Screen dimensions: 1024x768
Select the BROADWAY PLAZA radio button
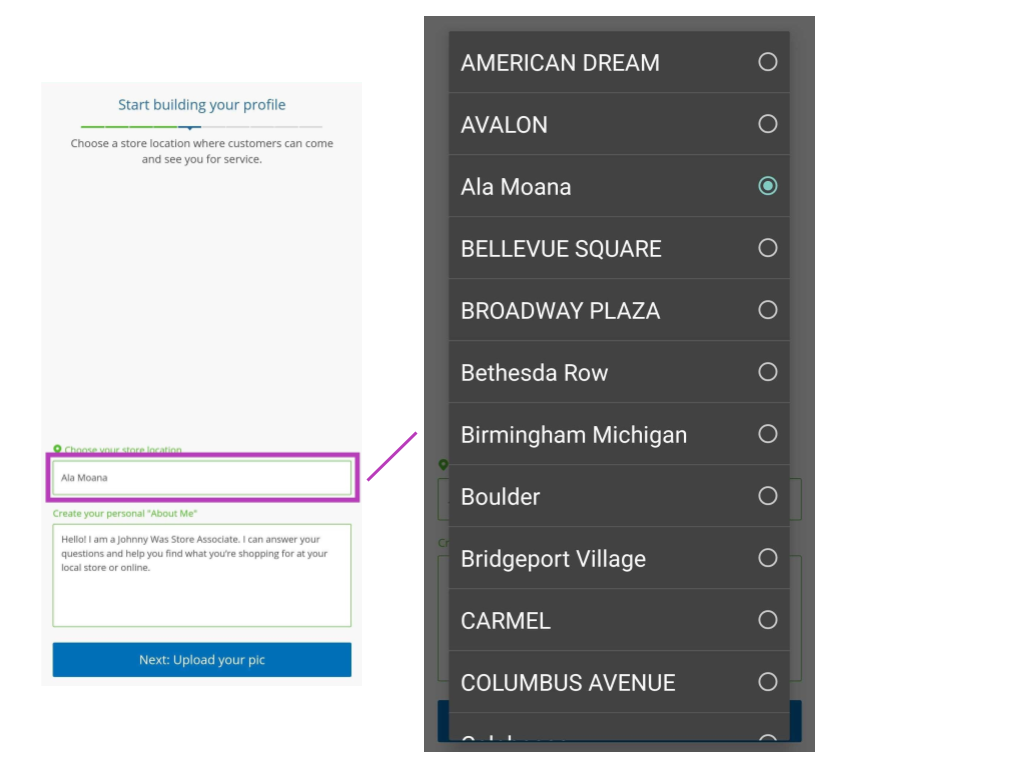[767, 310]
